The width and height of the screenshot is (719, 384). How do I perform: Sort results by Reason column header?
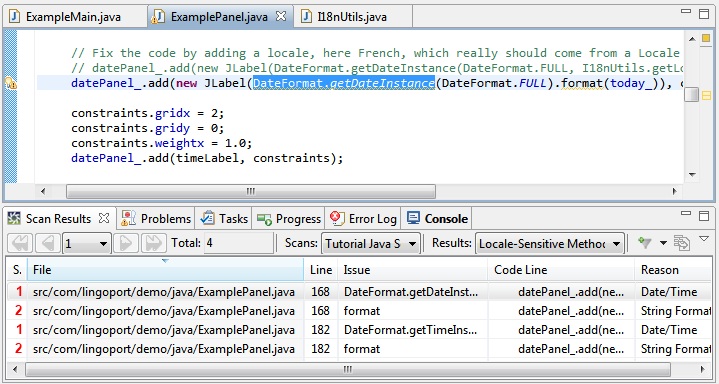pyautogui.click(x=673, y=270)
